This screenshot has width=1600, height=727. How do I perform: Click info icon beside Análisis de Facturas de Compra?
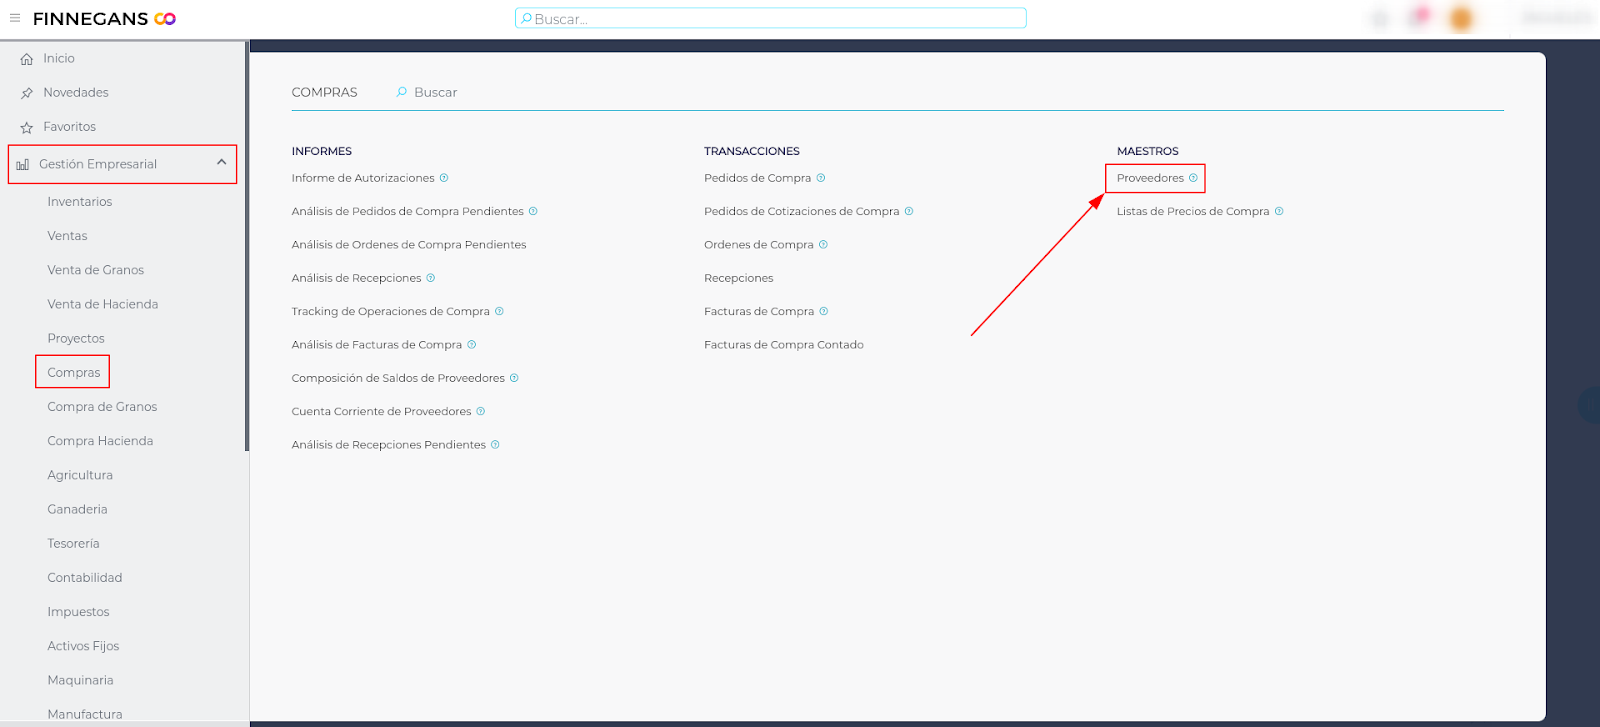coord(472,344)
